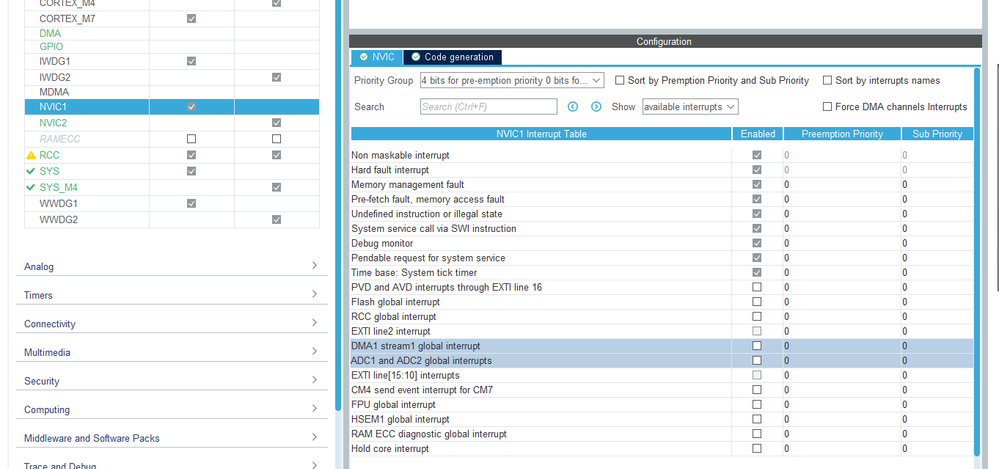This screenshot has height=469, width=999.
Task: Toggle RAMECC second core checkbox
Action: [x=277, y=139]
